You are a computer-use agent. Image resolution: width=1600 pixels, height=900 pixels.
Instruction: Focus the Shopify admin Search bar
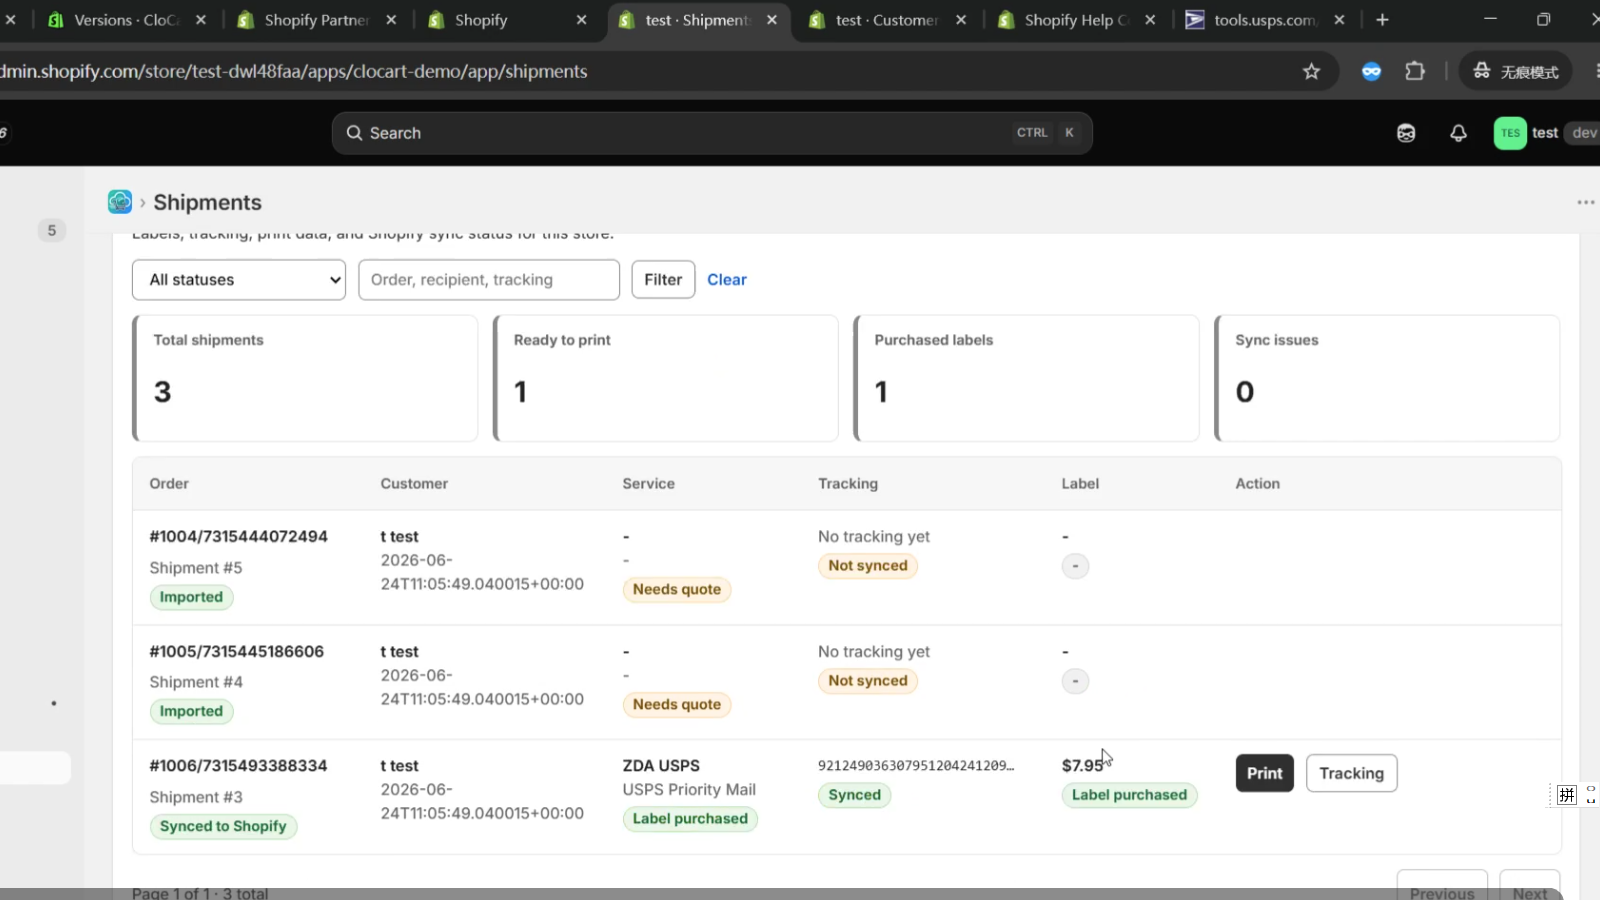[x=712, y=133]
